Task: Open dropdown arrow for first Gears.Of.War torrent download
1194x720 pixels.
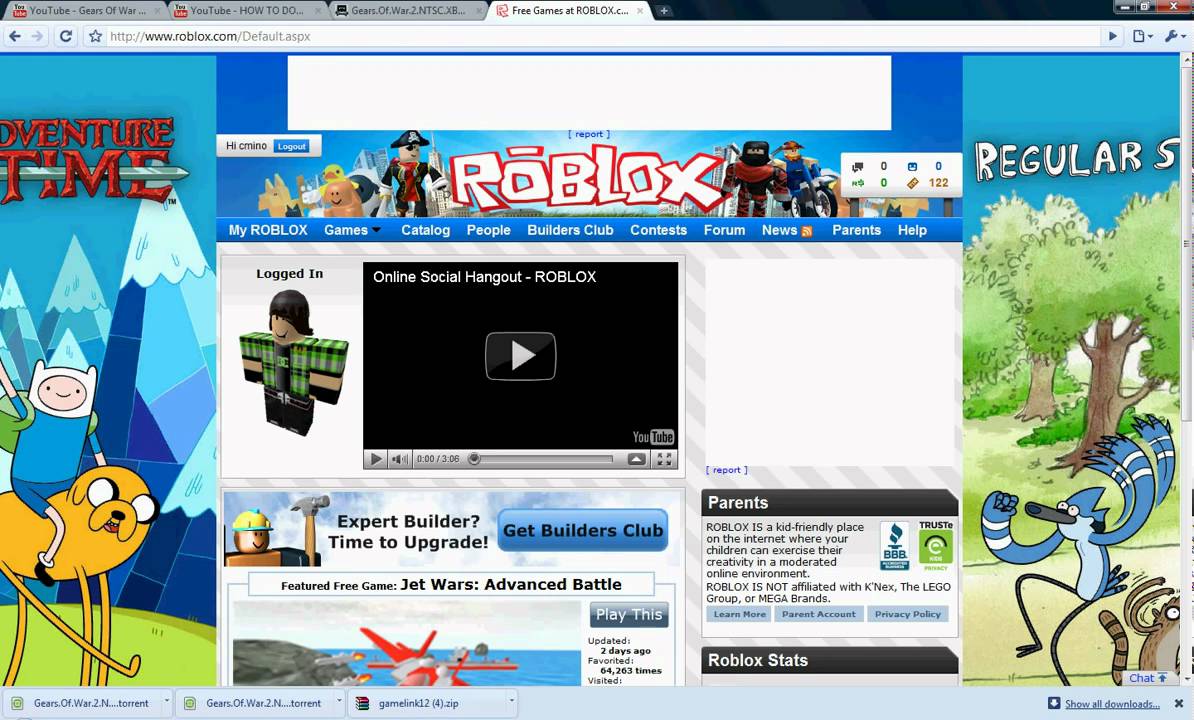Action: pyautogui.click(x=167, y=701)
